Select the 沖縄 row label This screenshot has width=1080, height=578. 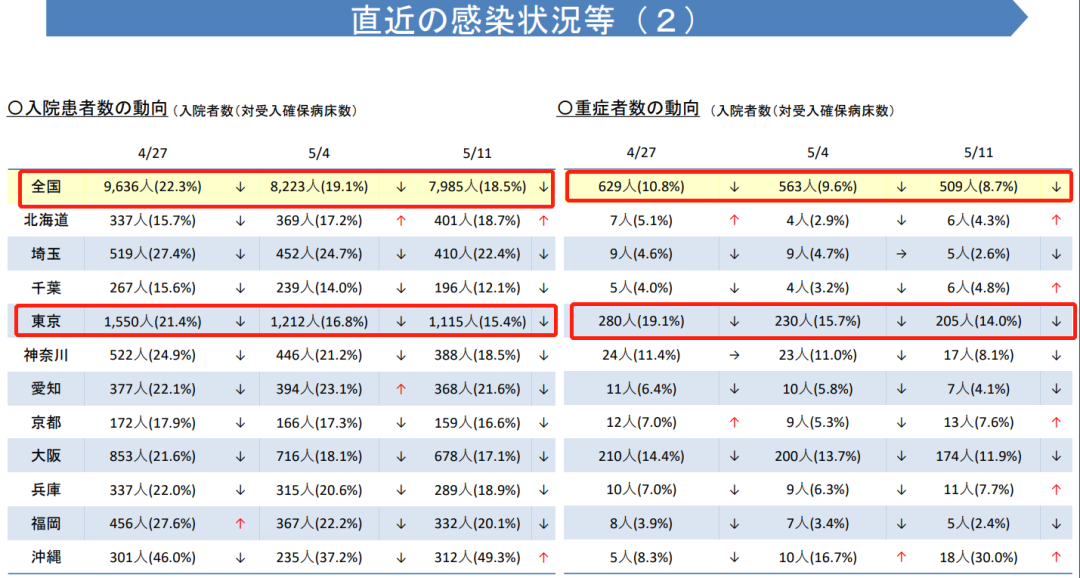47,557
